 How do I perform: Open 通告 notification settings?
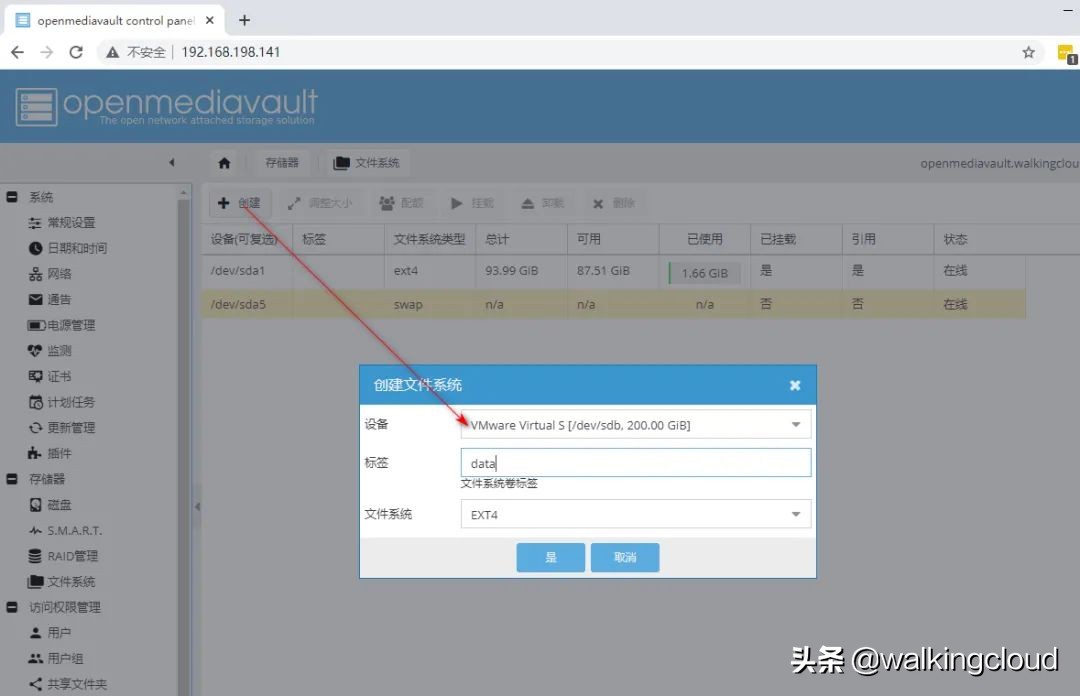point(50,299)
